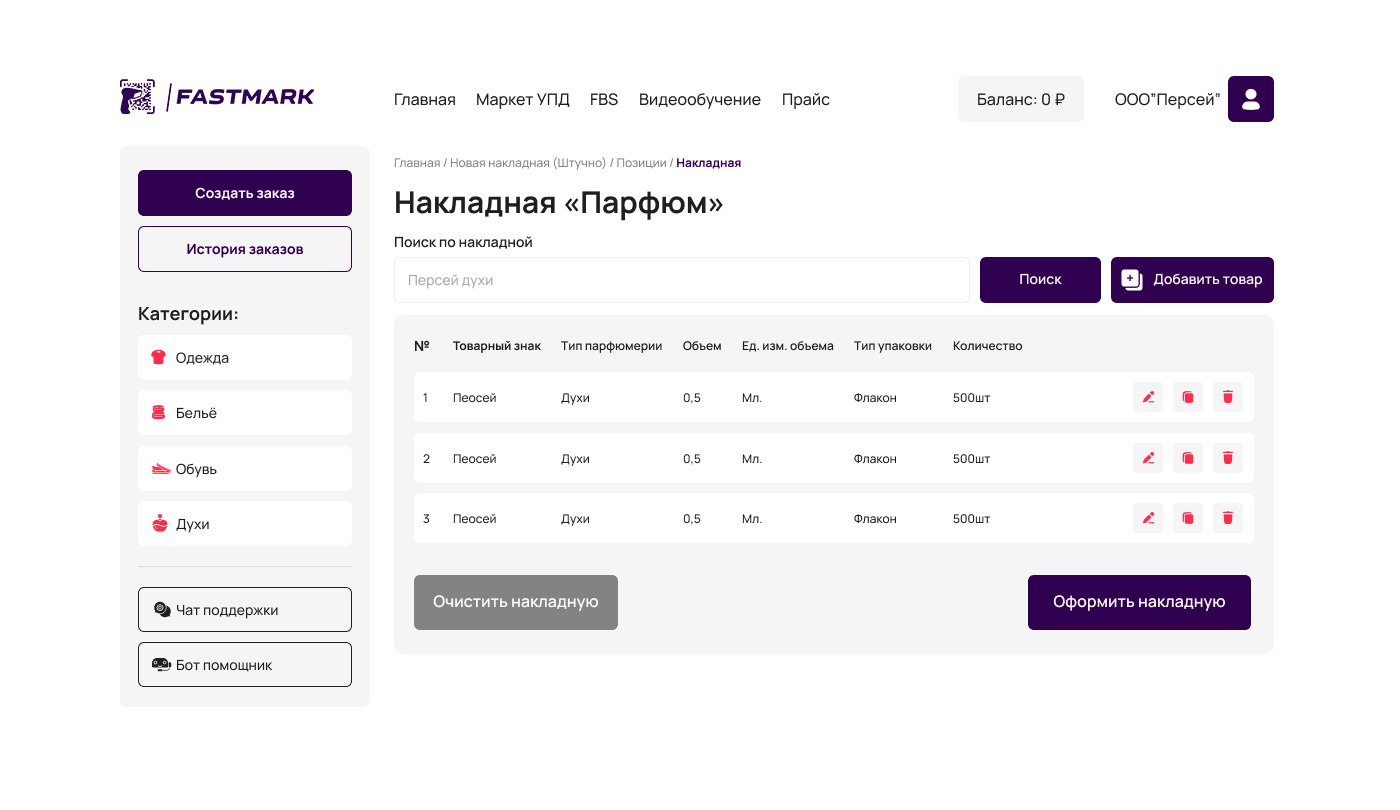Click Позиции breadcrumb link

point(641,162)
